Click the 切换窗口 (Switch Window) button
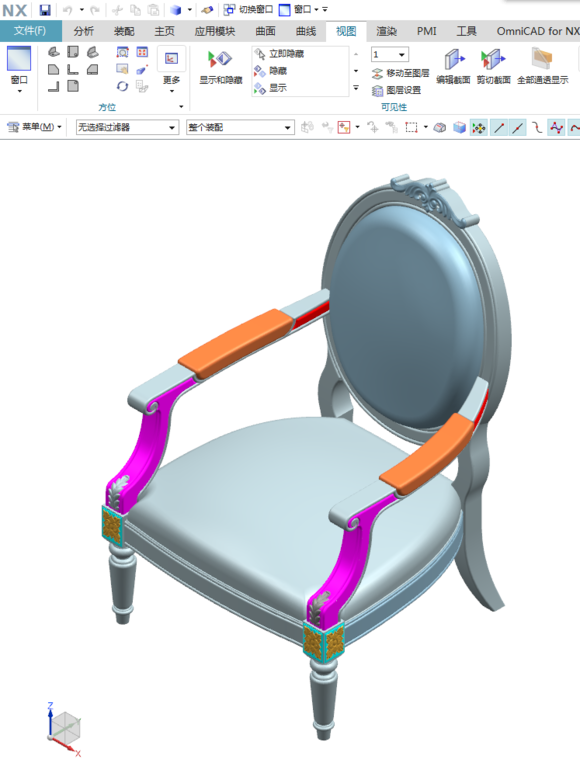The height and width of the screenshot is (773, 580). point(248,9)
